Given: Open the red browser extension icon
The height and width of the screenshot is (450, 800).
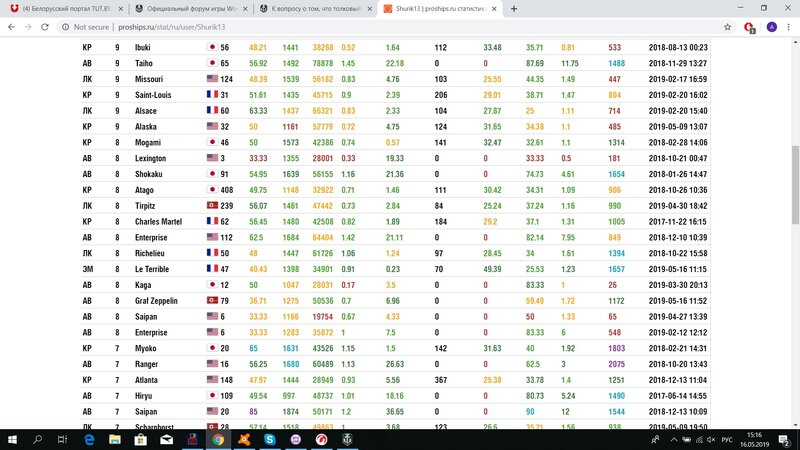Looking at the screenshot, I should click(x=749, y=27).
